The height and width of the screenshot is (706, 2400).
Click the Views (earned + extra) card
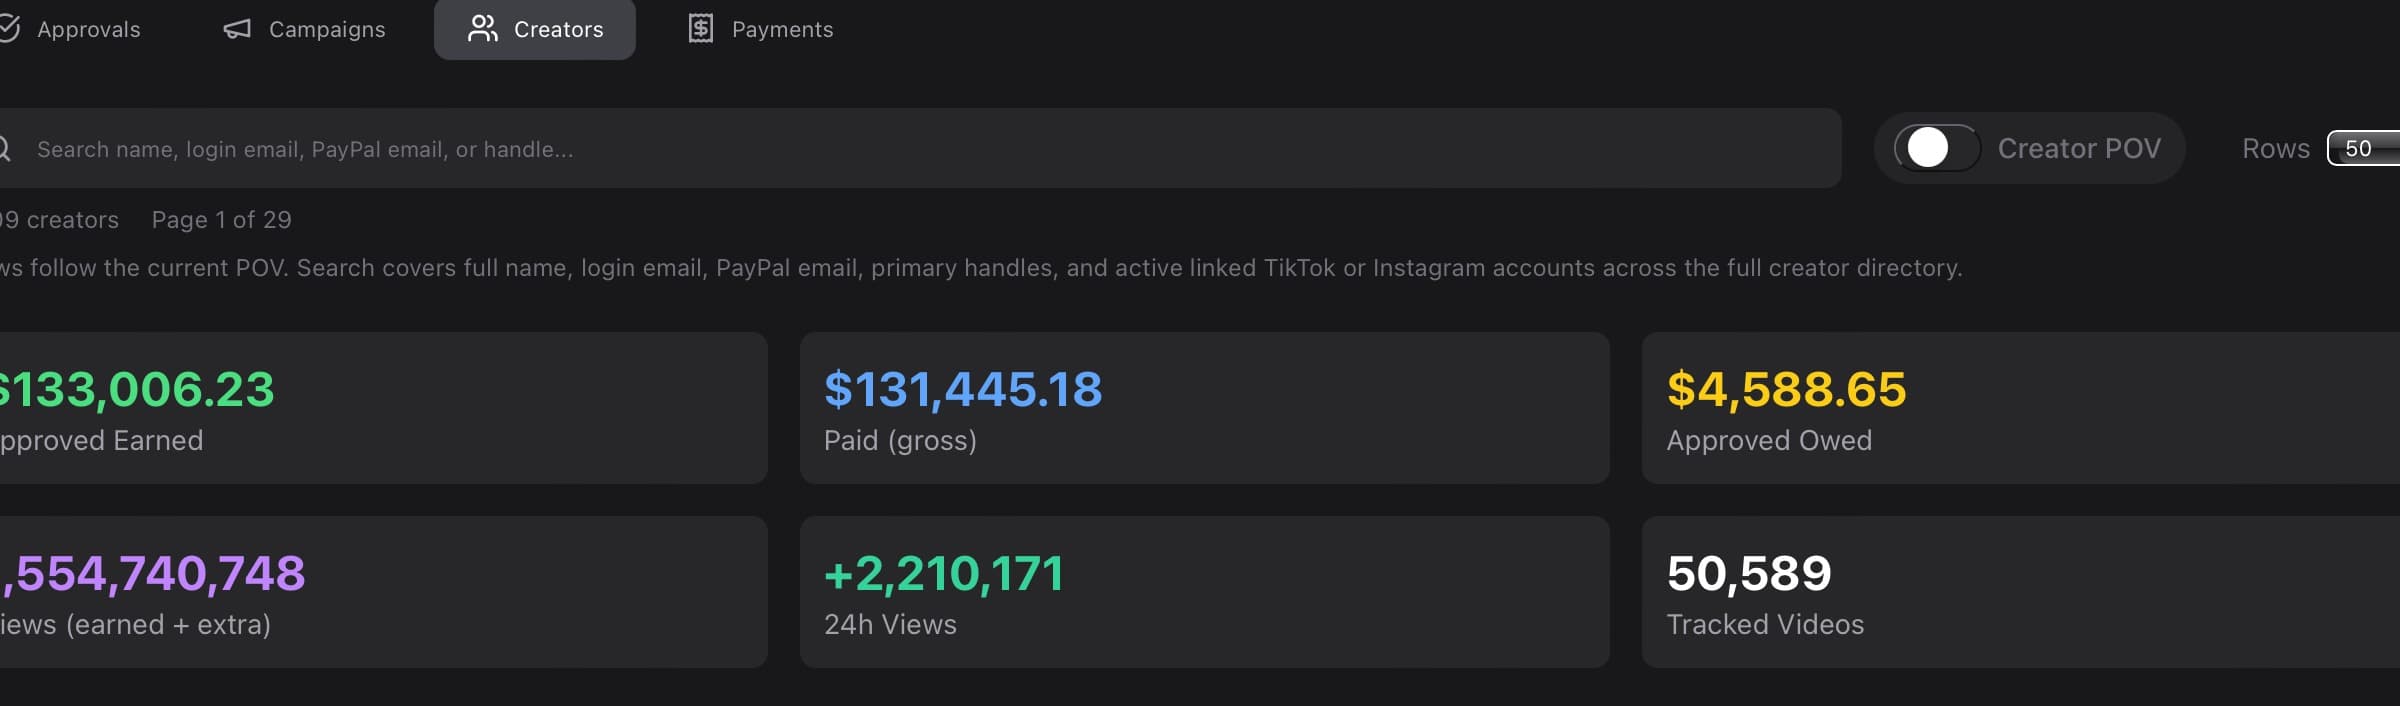click(x=380, y=592)
